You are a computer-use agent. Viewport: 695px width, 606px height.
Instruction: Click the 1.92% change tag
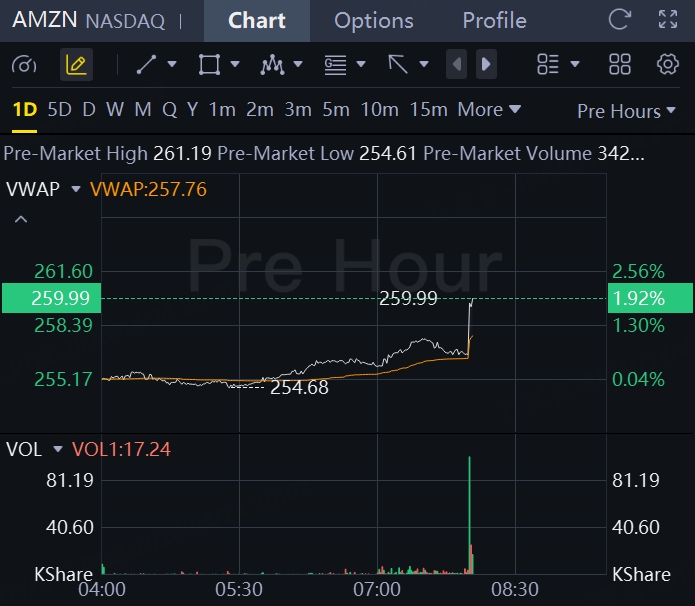[x=650, y=298]
